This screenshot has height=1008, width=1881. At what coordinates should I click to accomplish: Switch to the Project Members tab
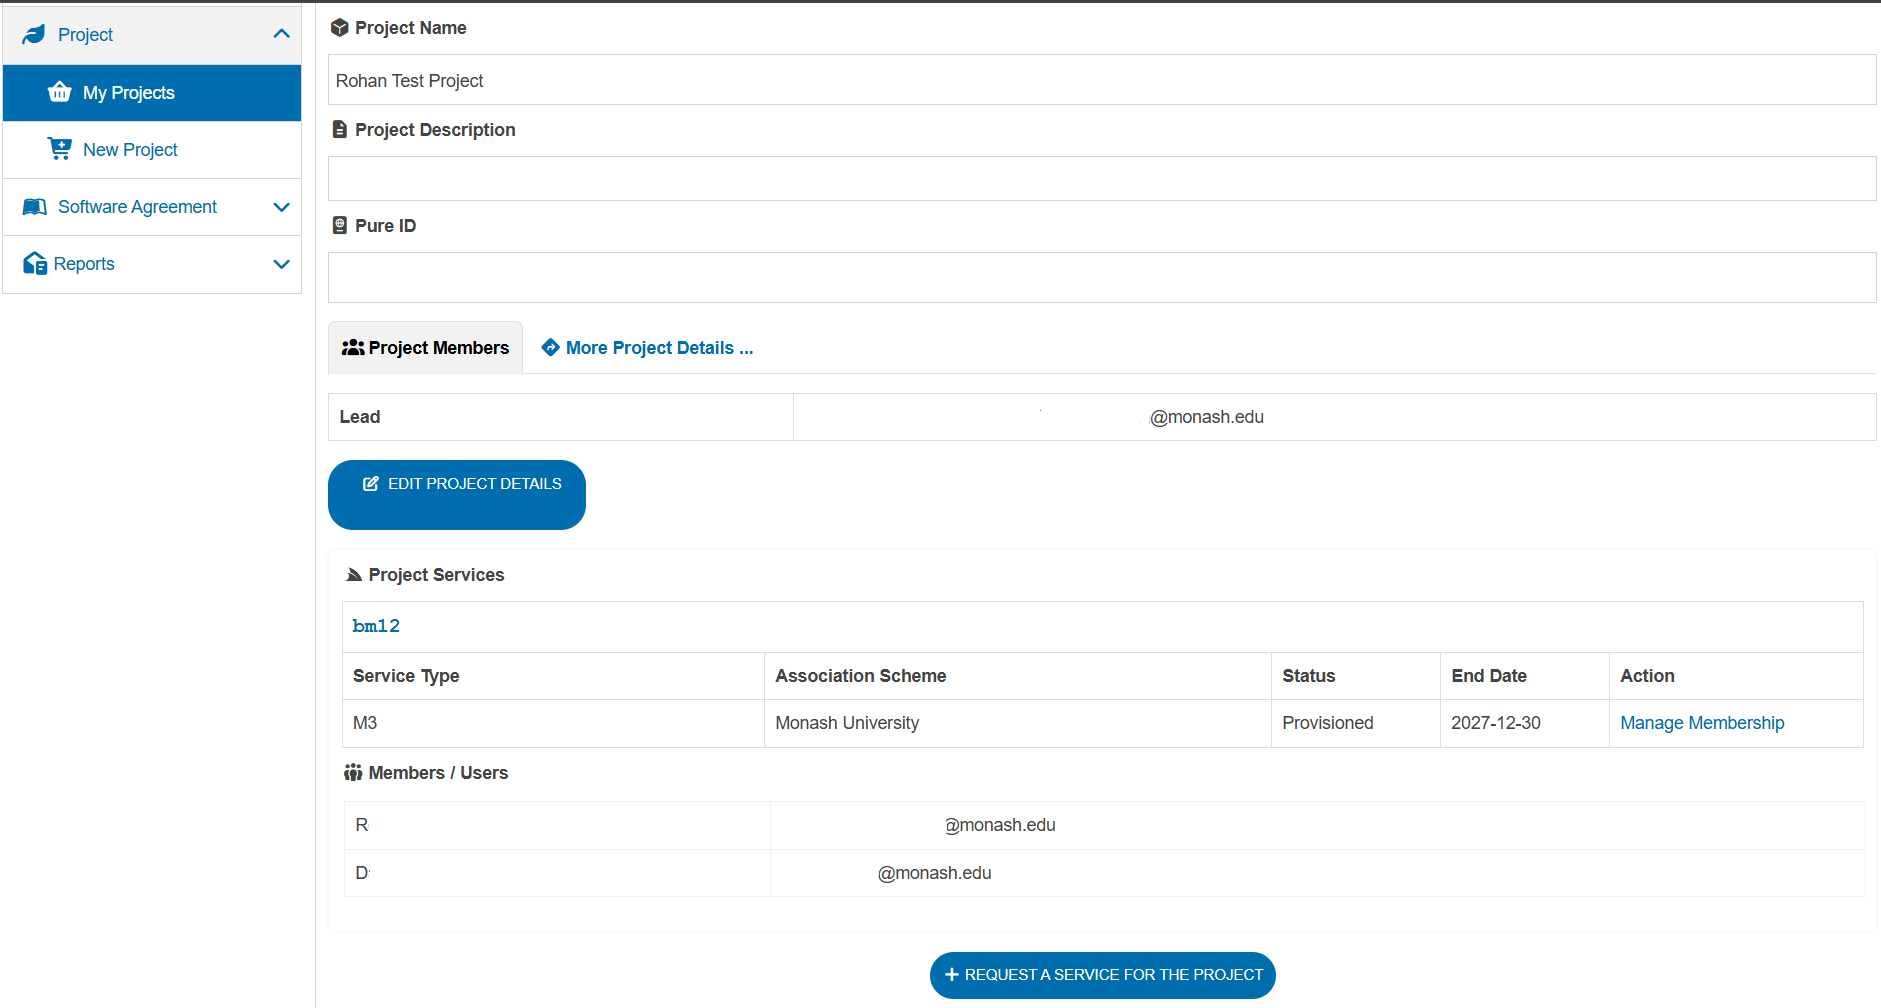[426, 348]
